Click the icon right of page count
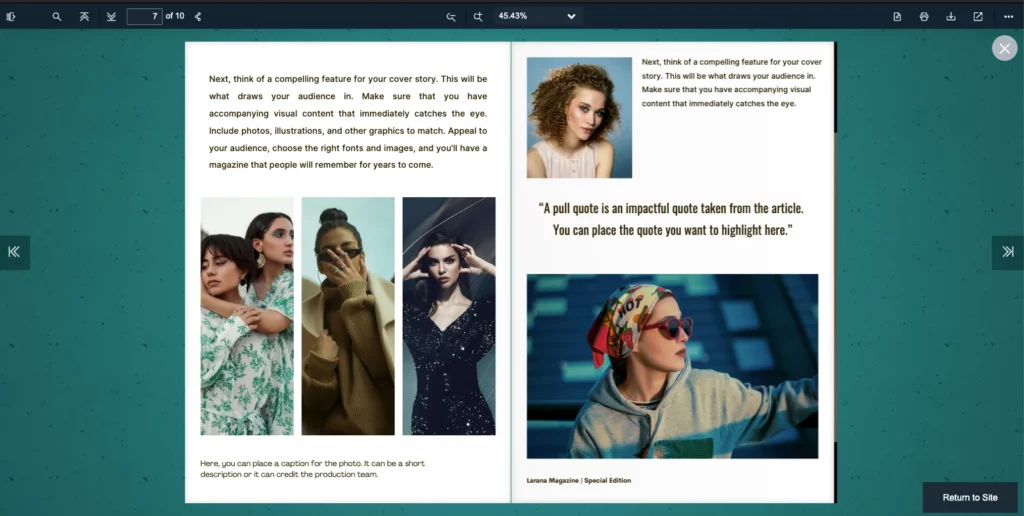Image resolution: width=1024 pixels, height=516 pixels. [198, 16]
